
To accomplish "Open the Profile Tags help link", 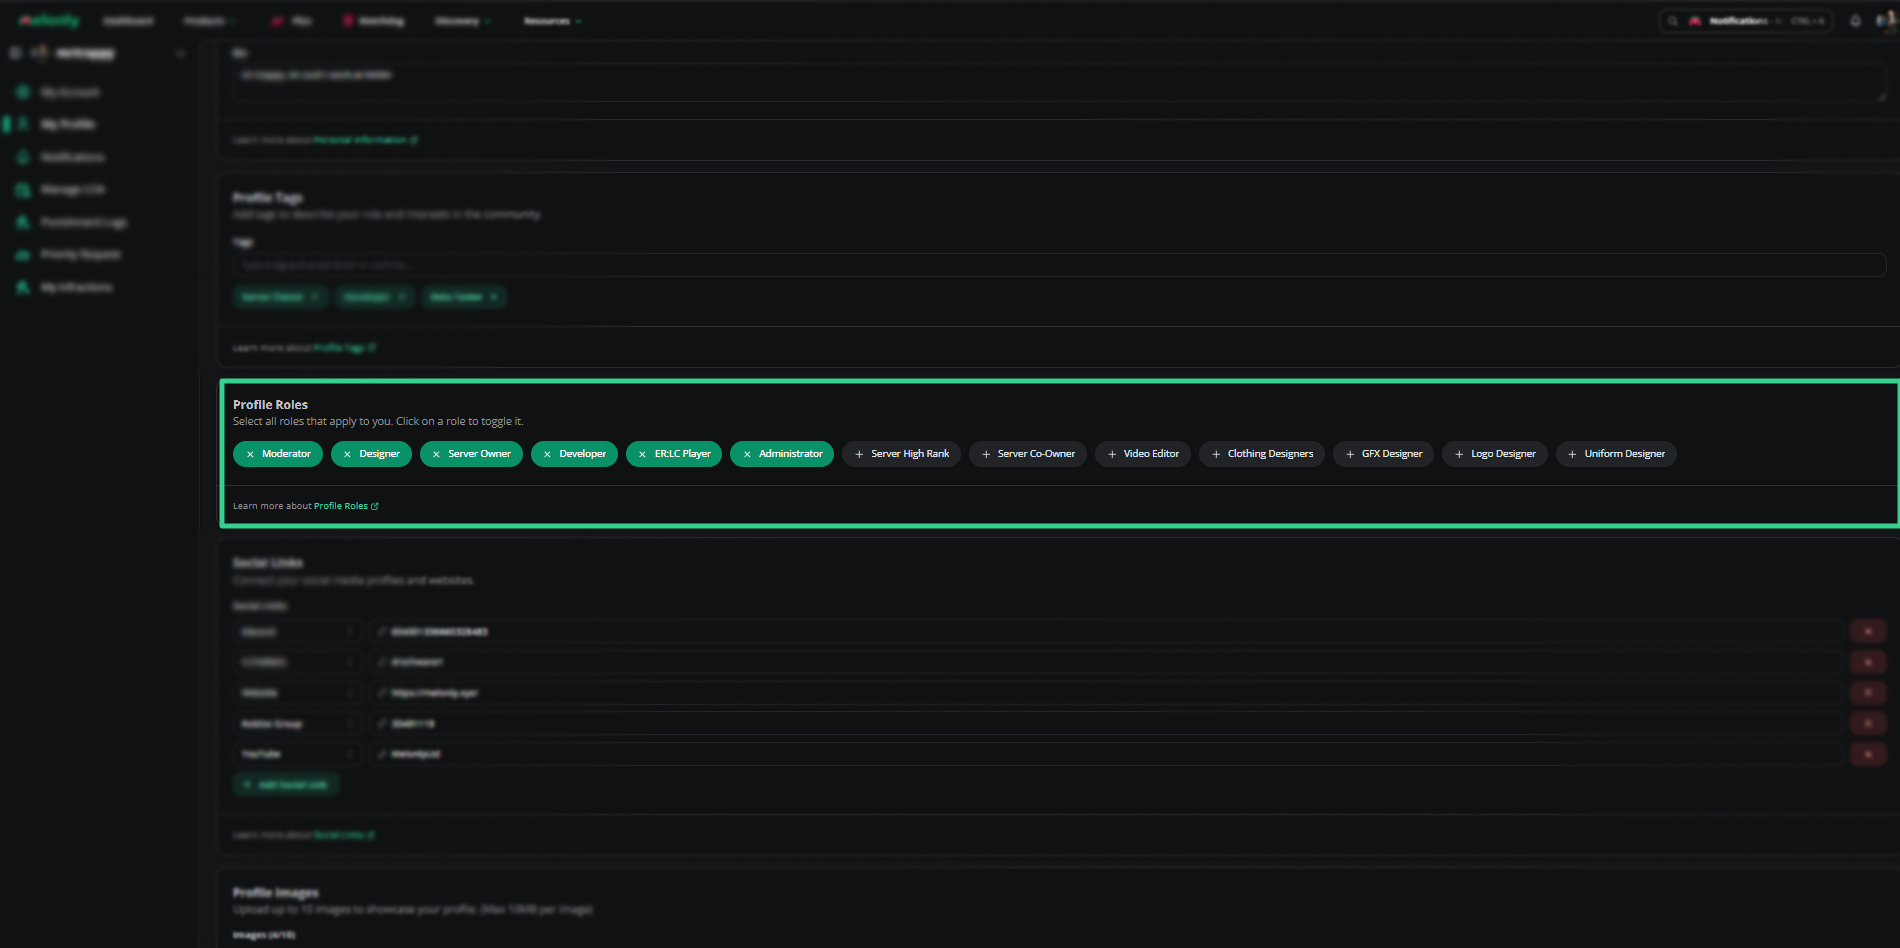I will click(x=345, y=348).
